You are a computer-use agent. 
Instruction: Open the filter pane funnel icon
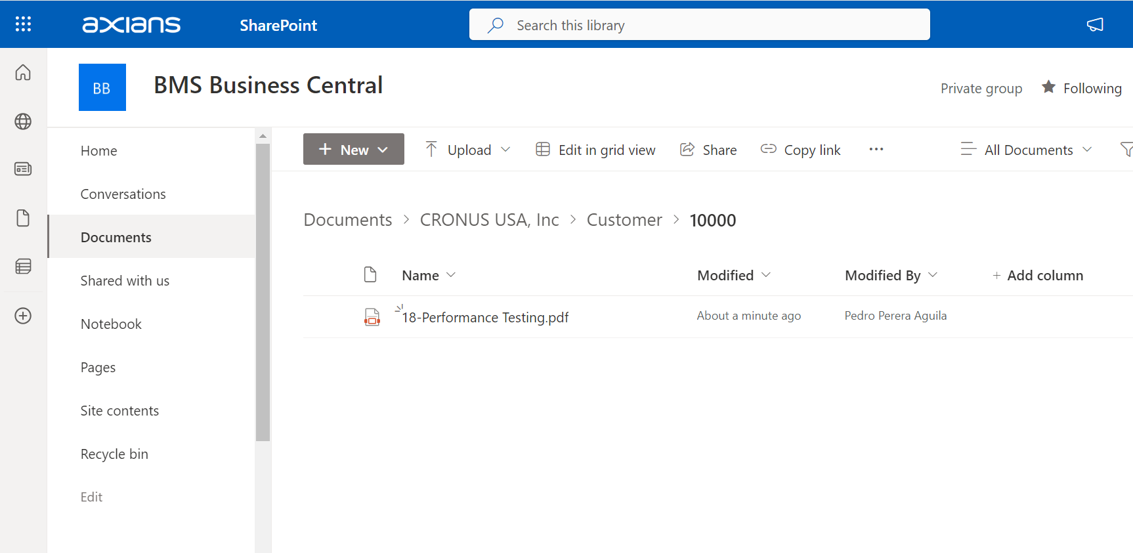tap(1126, 150)
